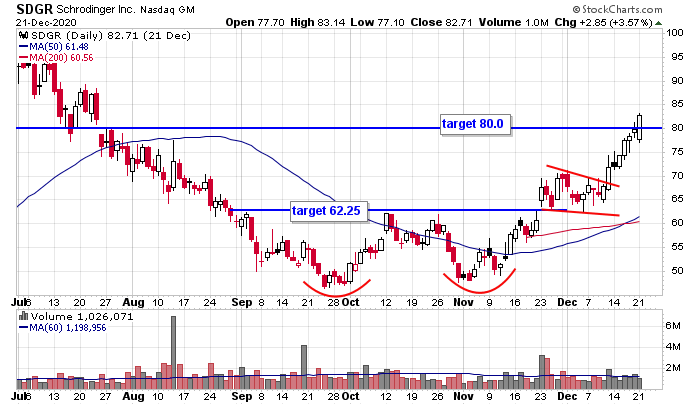
Task: Click the Nasdaq GM exchange label
Action: [x=167, y=9]
